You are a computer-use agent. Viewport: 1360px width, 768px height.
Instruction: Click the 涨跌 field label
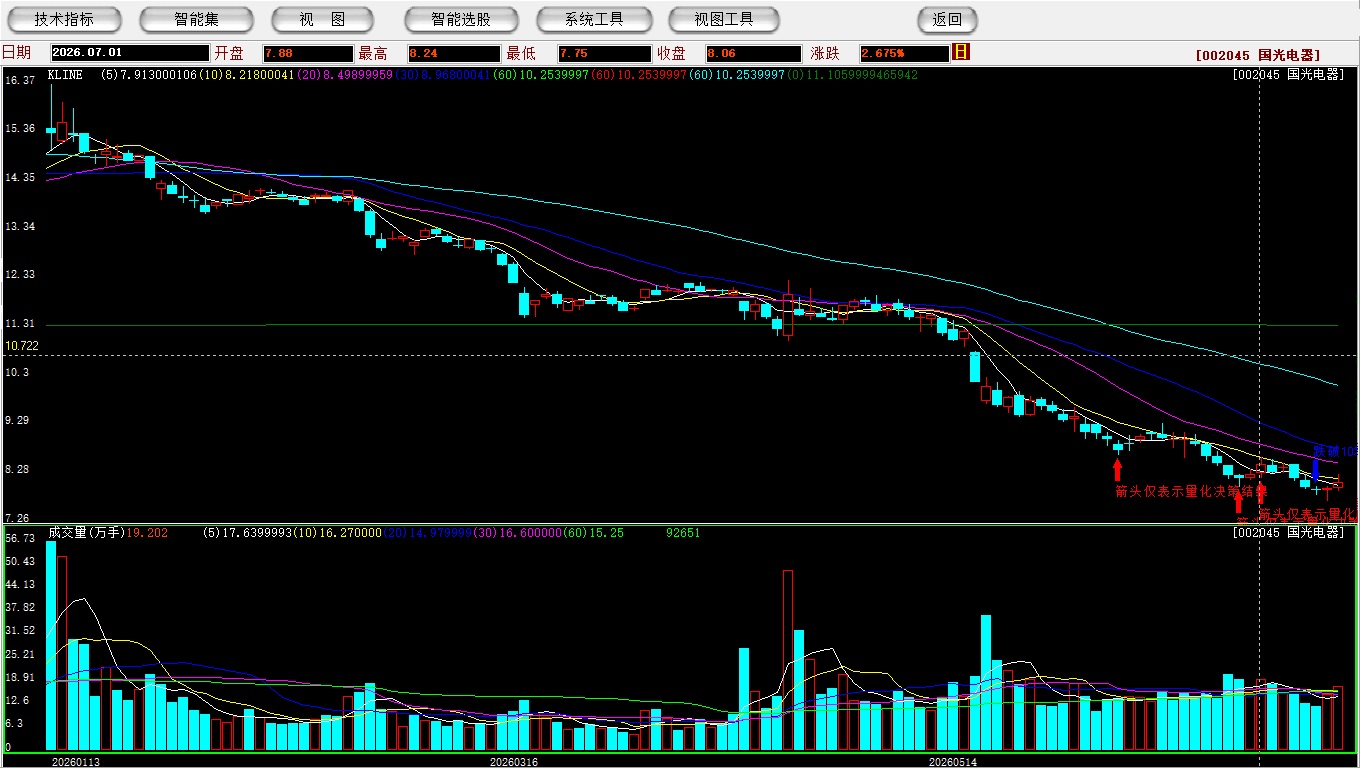825,53
